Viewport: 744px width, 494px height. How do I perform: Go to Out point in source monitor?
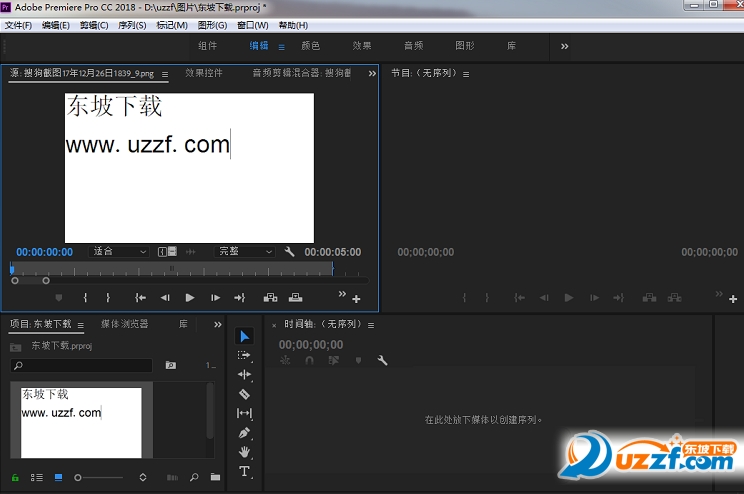(x=240, y=298)
